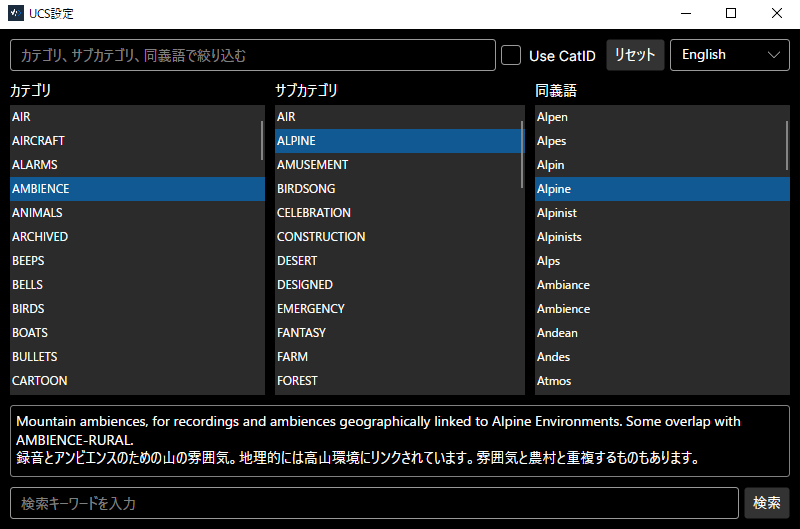Choose CONSTRUCTION from the subcategory list
The image size is (800, 529).
[x=321, y=237]
